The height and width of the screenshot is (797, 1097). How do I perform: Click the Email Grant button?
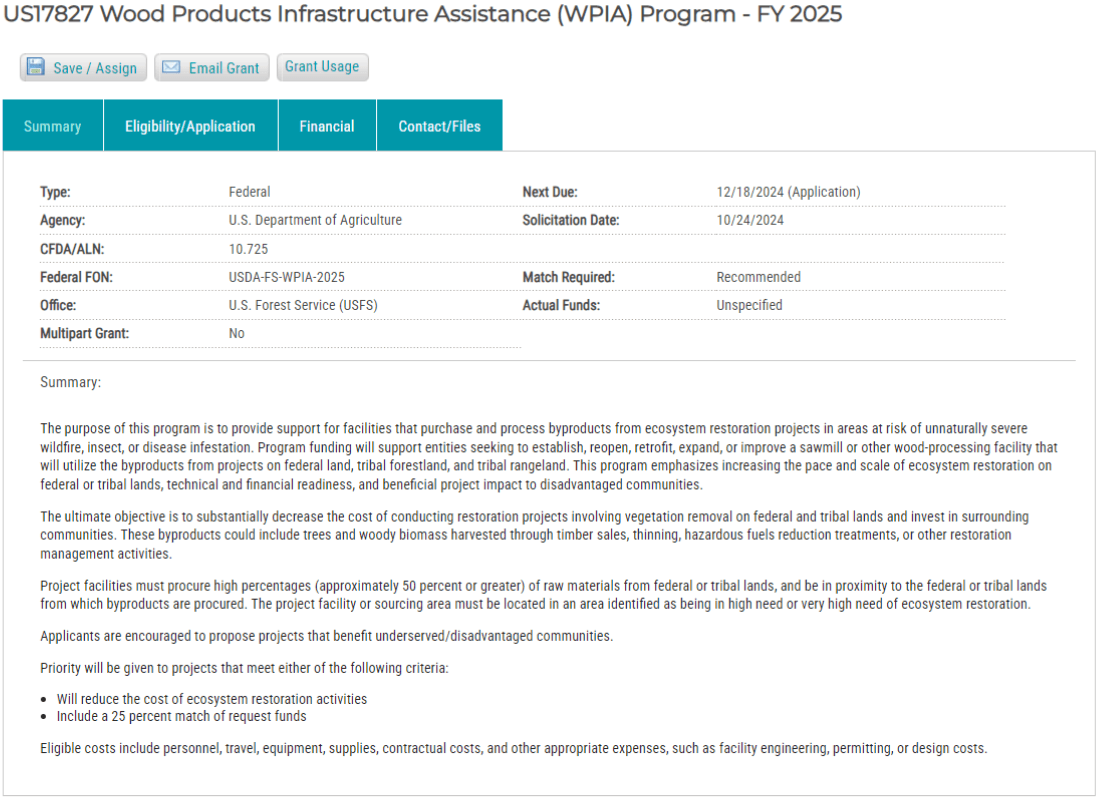click(212, 67)
